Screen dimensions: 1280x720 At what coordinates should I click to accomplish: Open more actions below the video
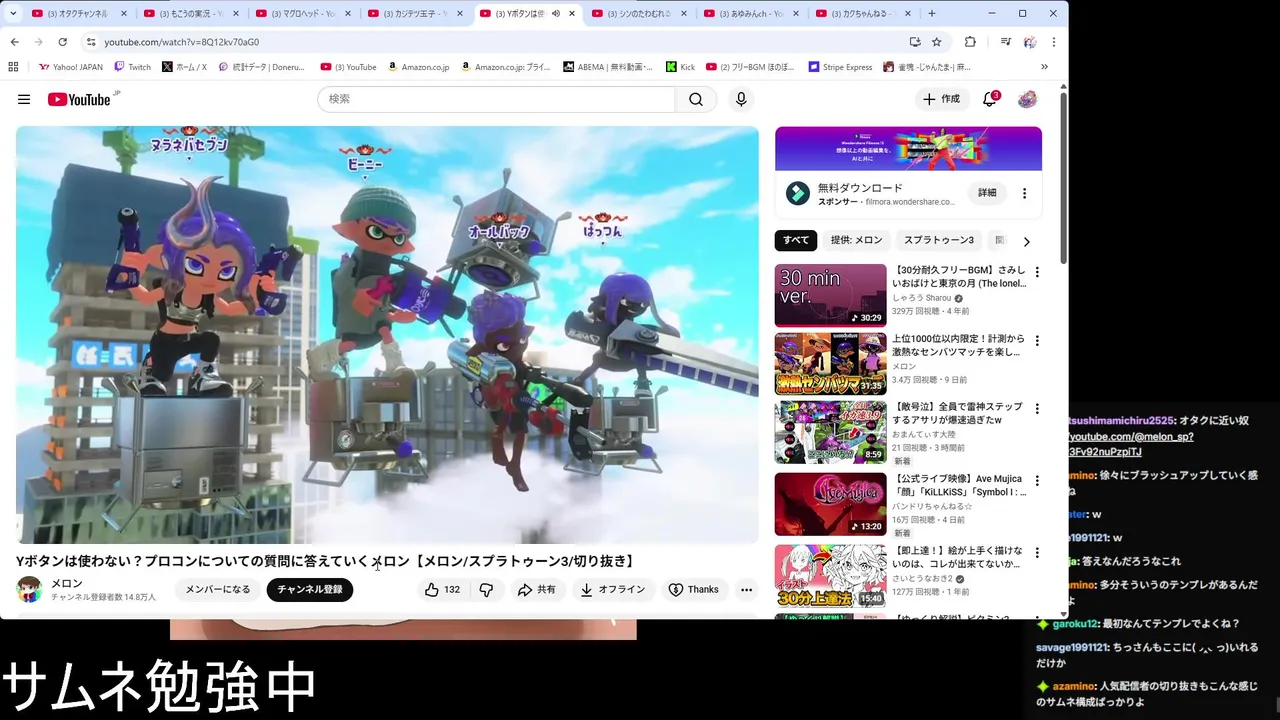tap(746, 590)
